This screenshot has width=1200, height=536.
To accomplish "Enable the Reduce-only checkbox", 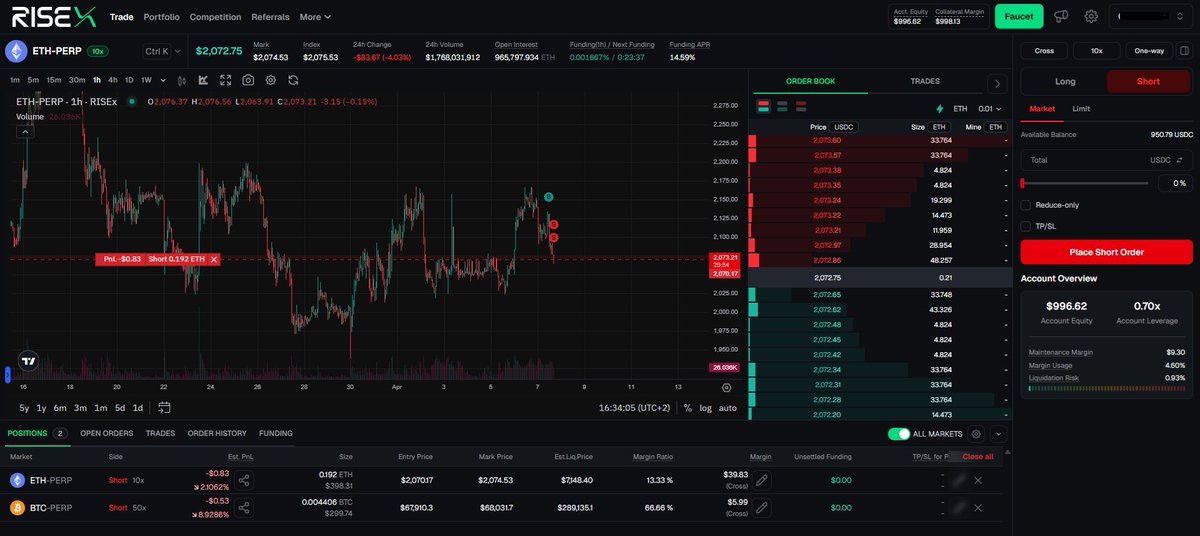I will (x=1026, y=205).
